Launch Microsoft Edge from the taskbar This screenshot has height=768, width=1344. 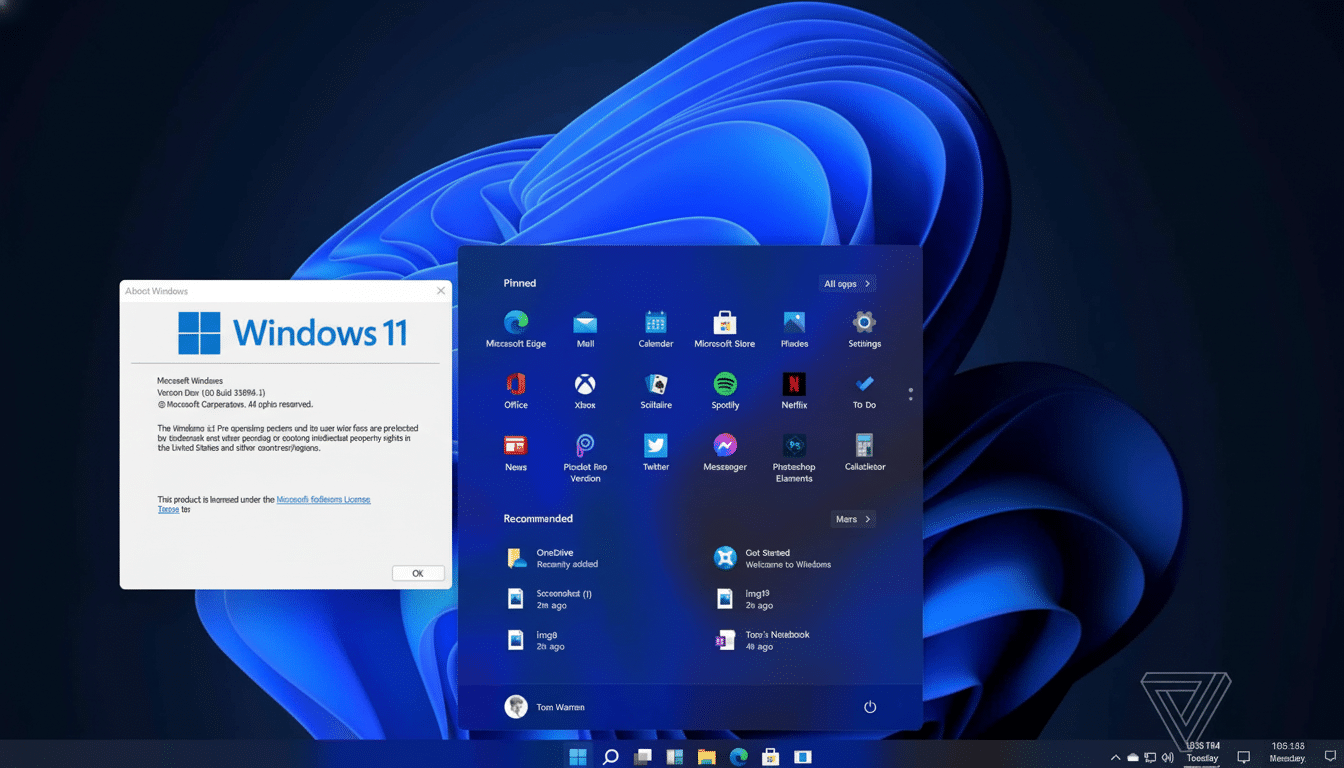tap(739, 757)
